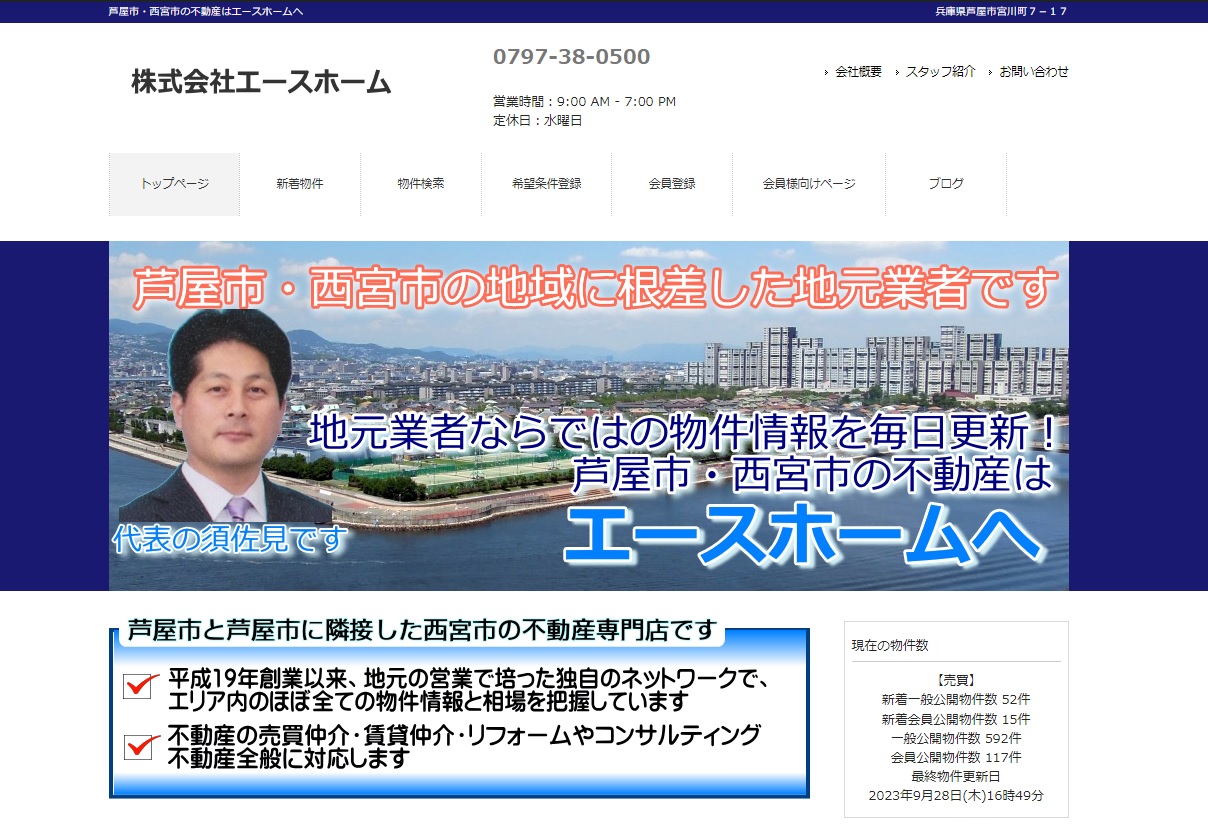Open the ブログ menu item

click(946, 184)
